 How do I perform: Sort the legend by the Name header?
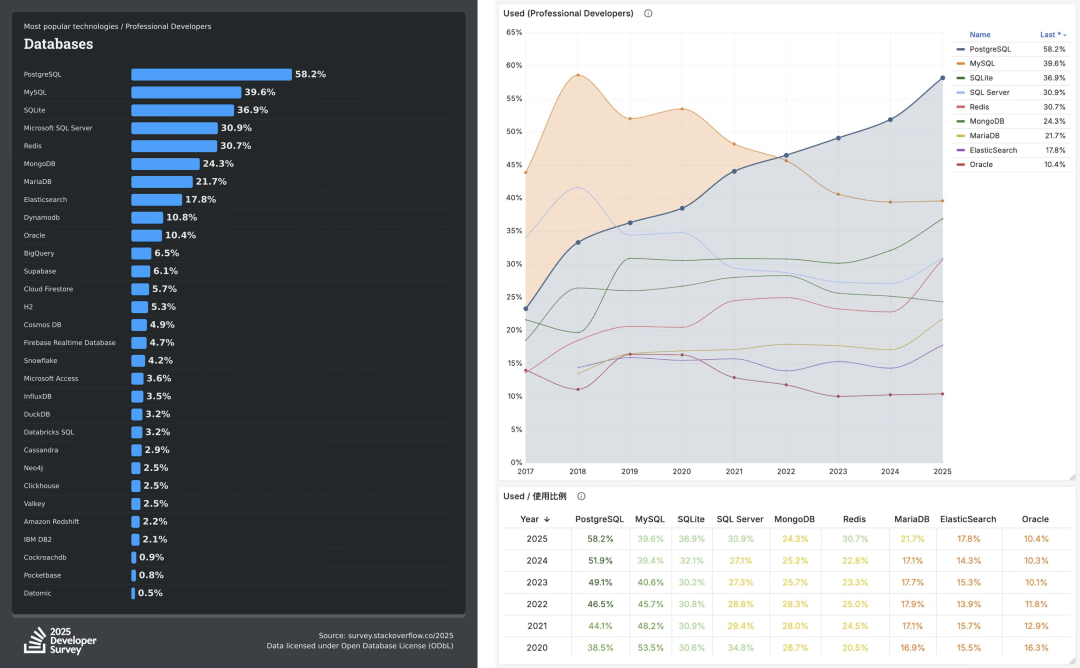(979, 34)
